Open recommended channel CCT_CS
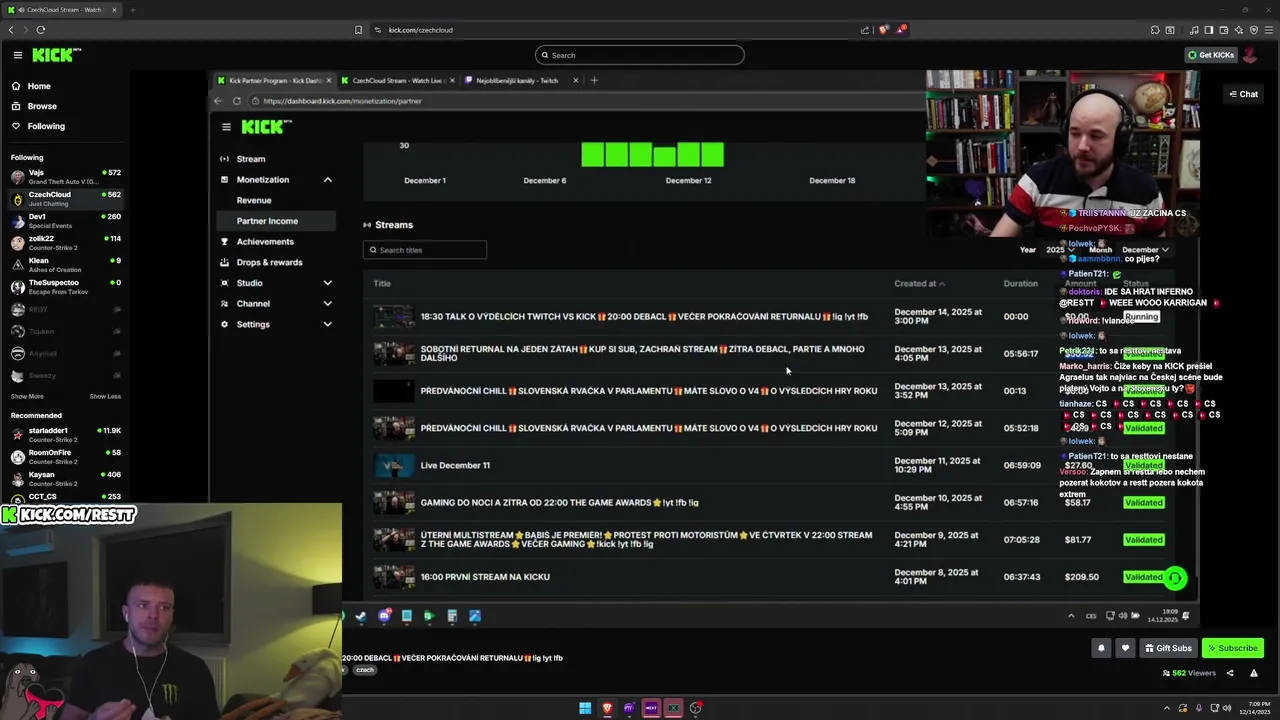Viewport: 1280px width, 720px height. (65, 497)
